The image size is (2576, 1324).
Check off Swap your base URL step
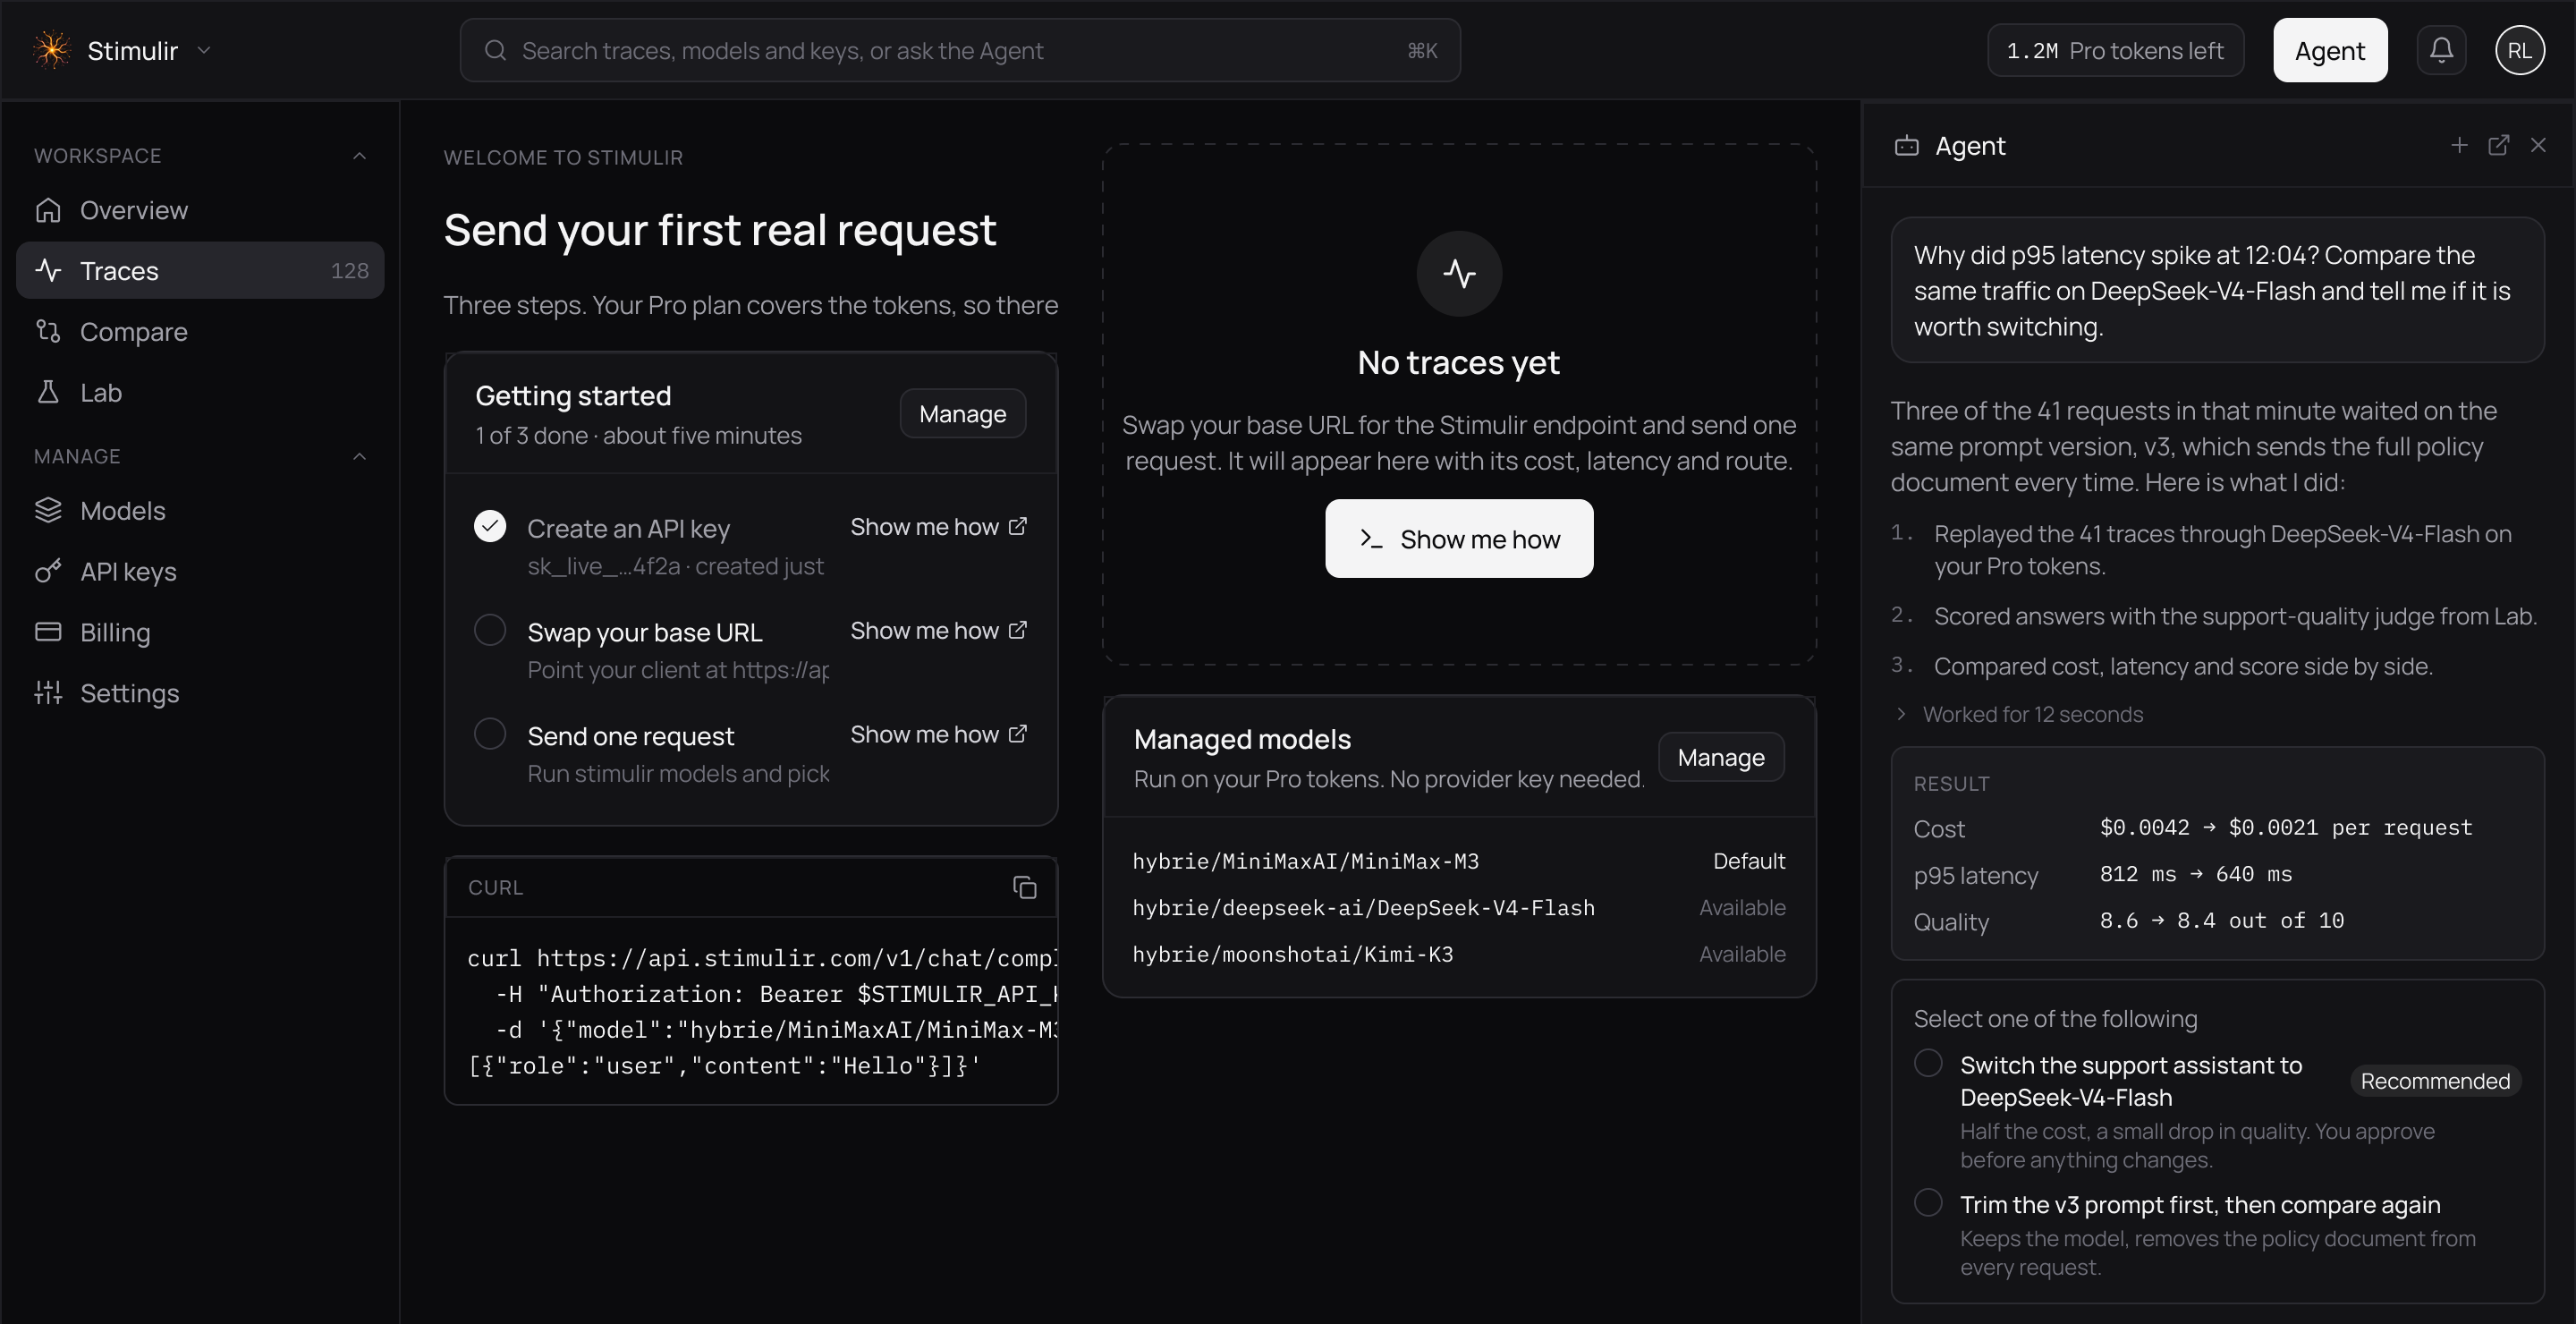click(490, 630)
